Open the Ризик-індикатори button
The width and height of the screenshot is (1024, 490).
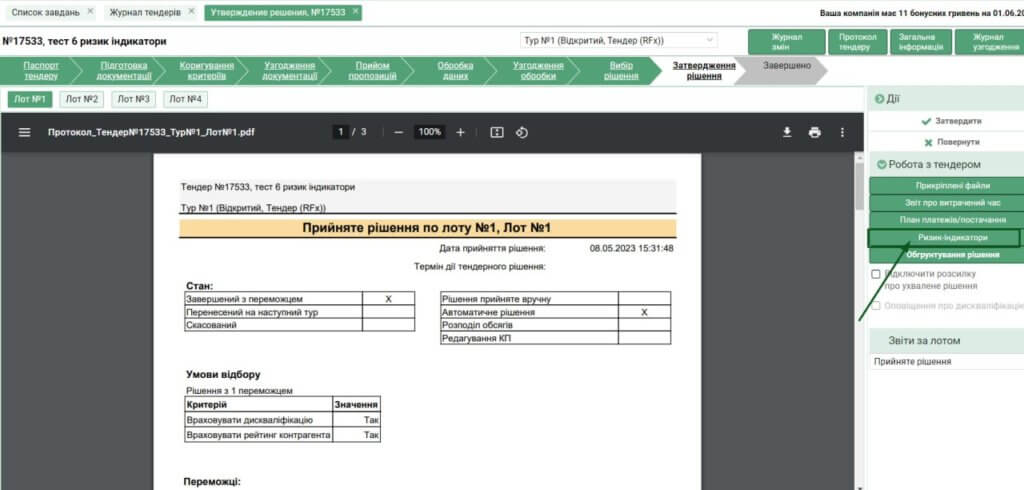click(x=943, y=238)
